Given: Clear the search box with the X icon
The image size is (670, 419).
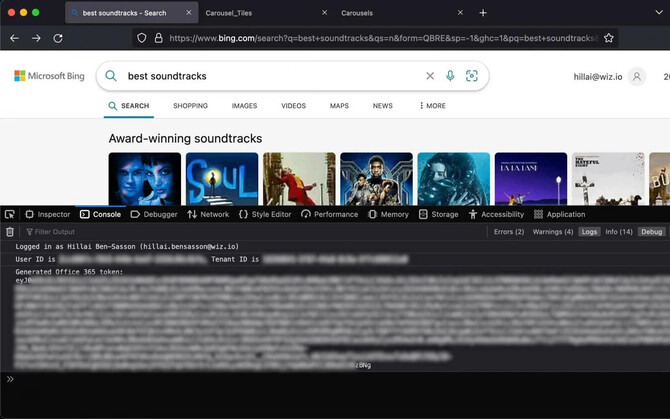Looking at the screenshot, I should click(430, 76).
